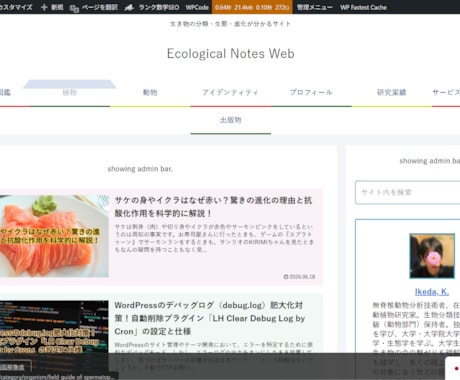
Task: Open the プロフィール navigation tab
Action: pyautogui.click(x=311, y=92)
